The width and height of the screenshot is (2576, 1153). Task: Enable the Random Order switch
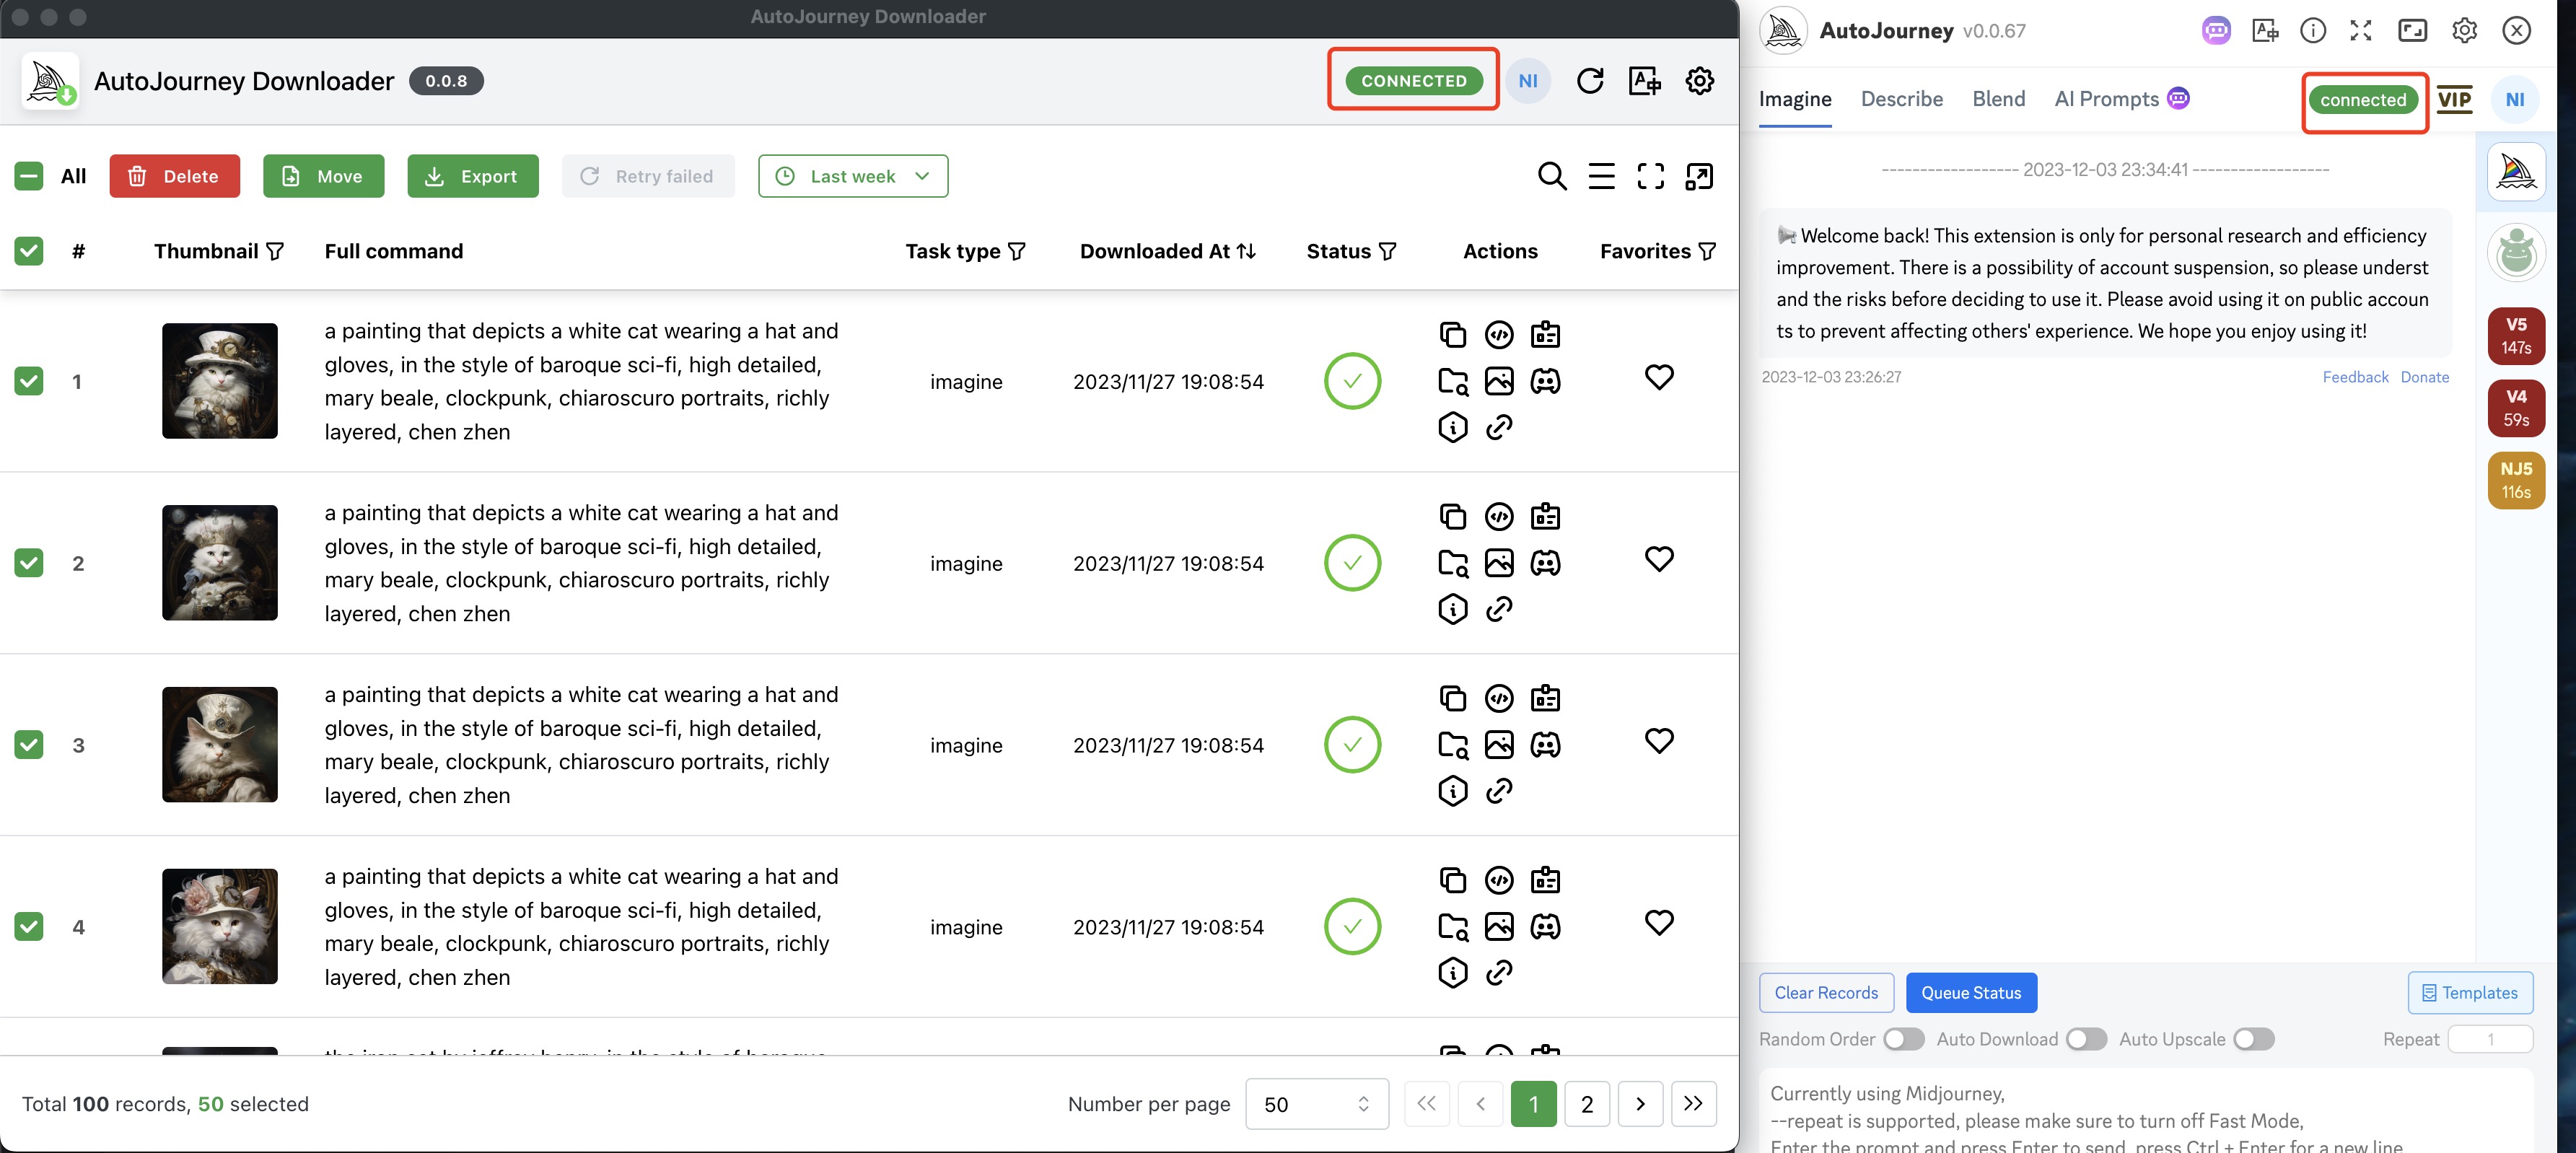[x=1903, y=1039]
